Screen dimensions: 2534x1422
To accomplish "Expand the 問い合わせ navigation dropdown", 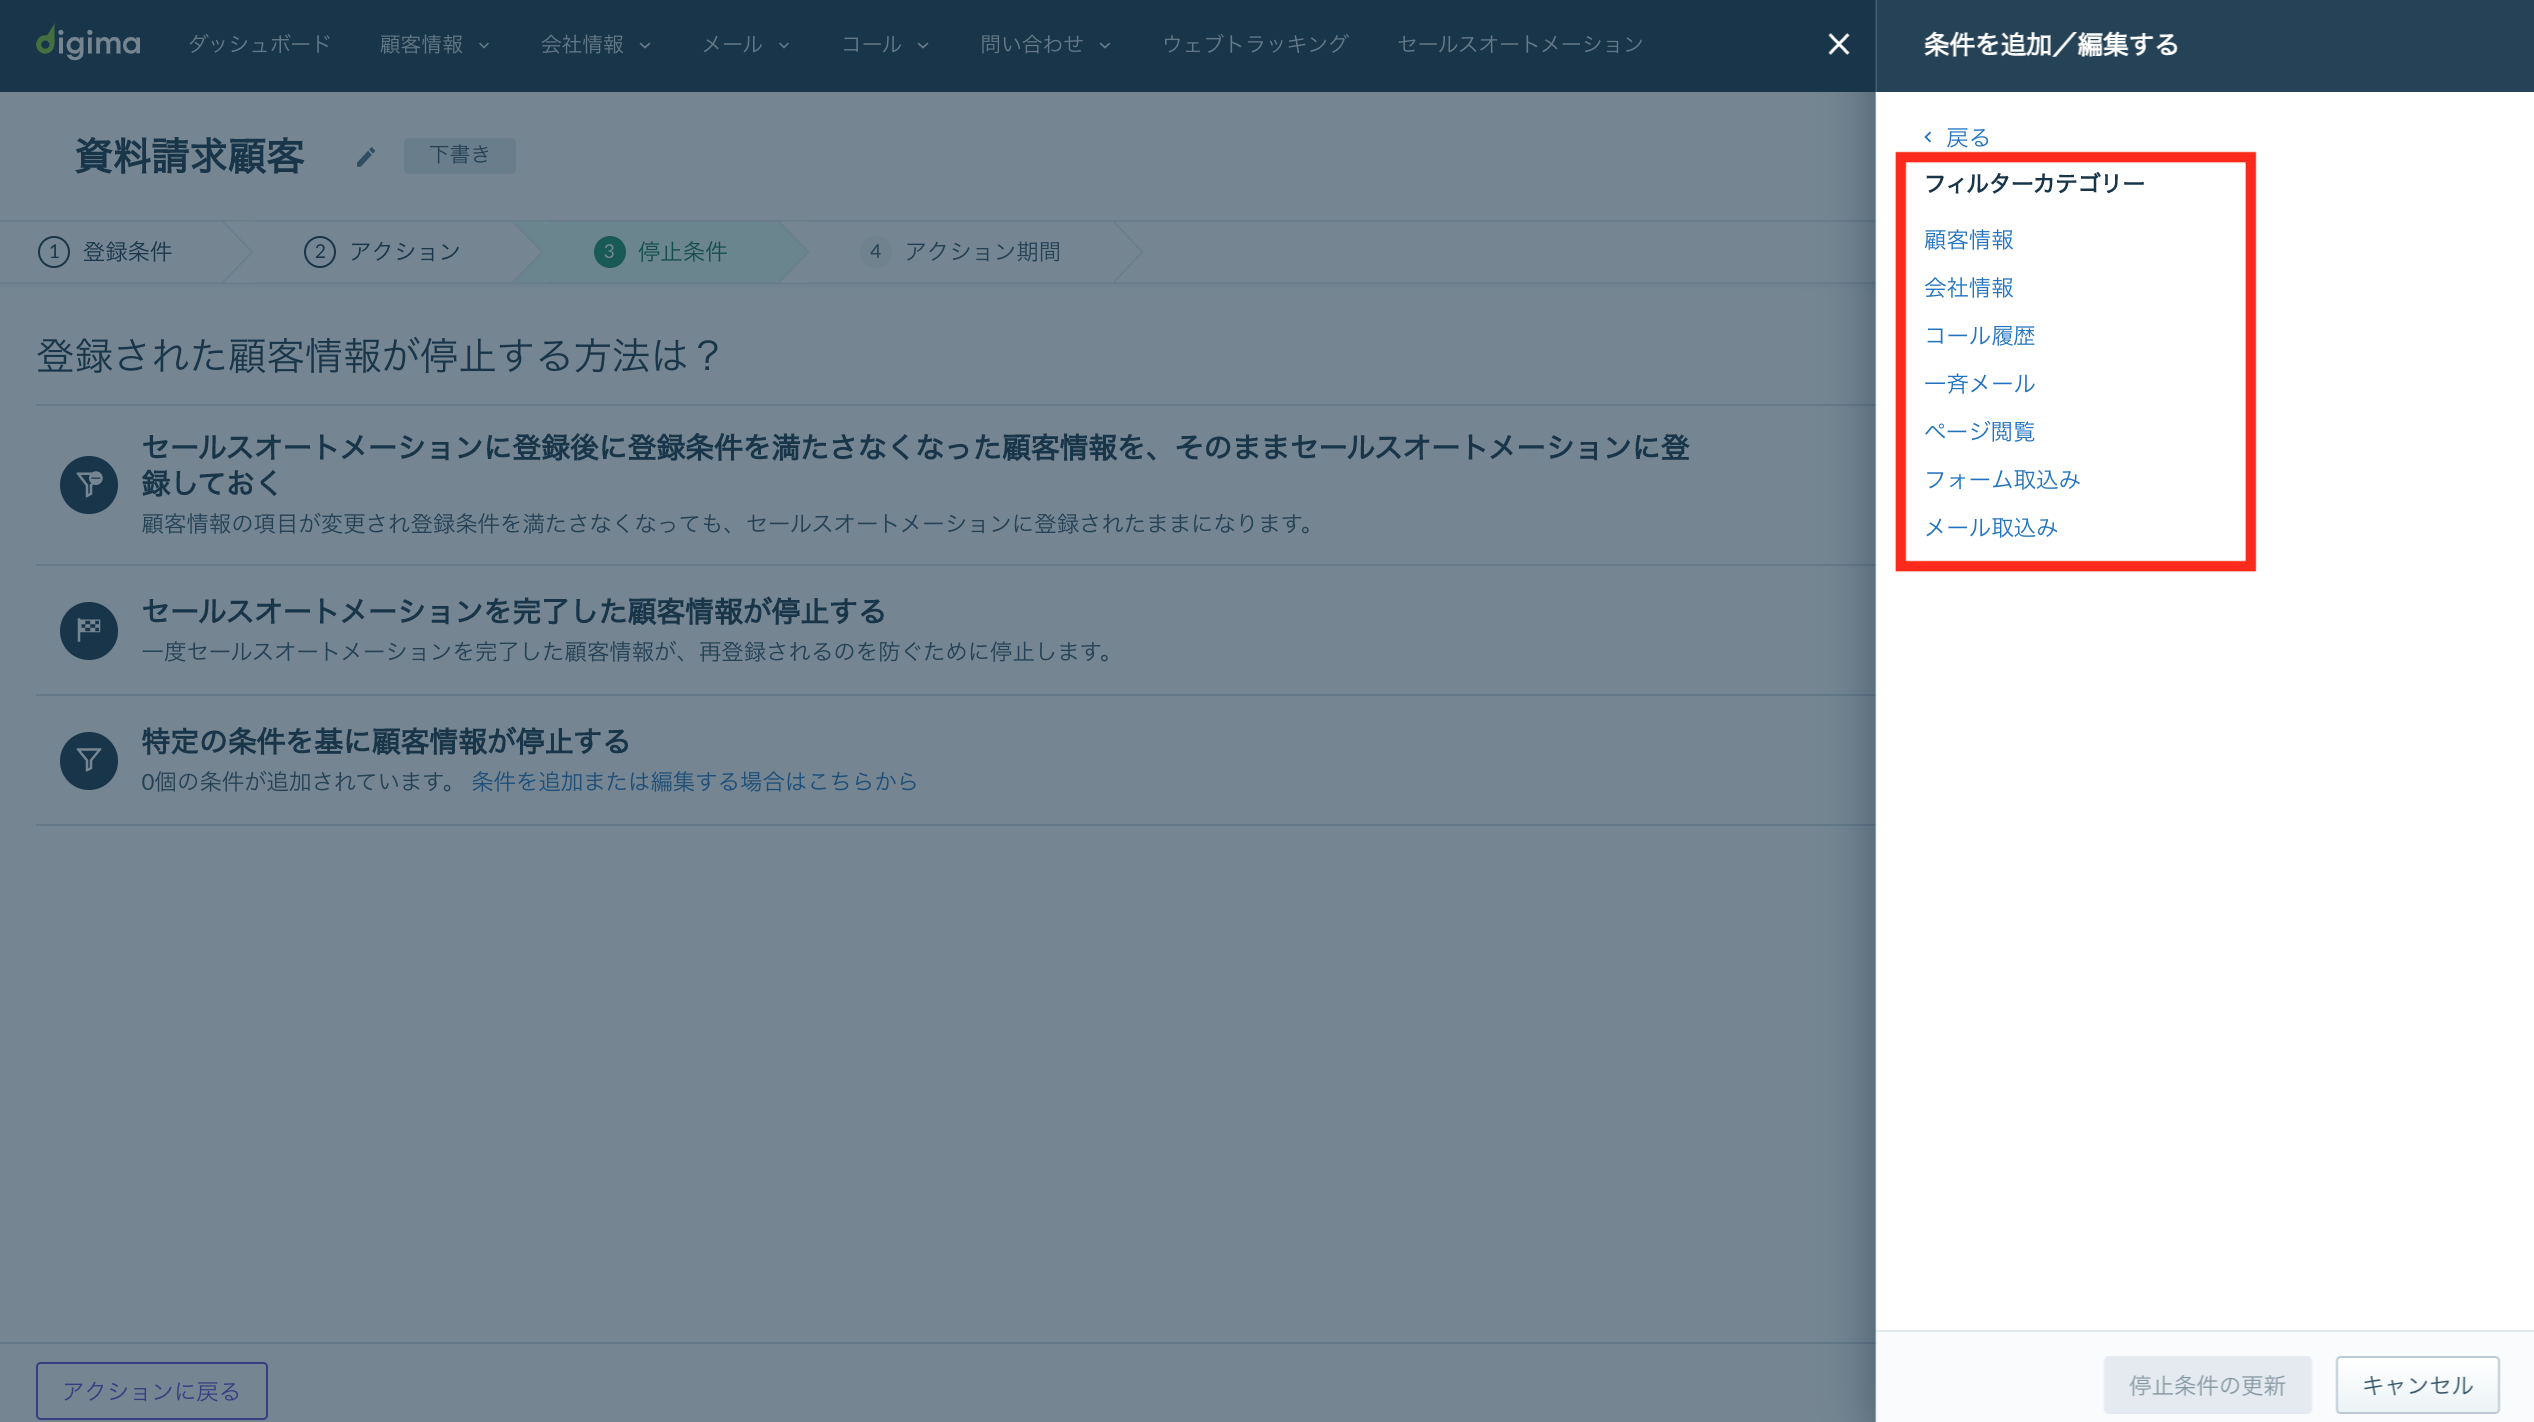I will click(1045, 44).
